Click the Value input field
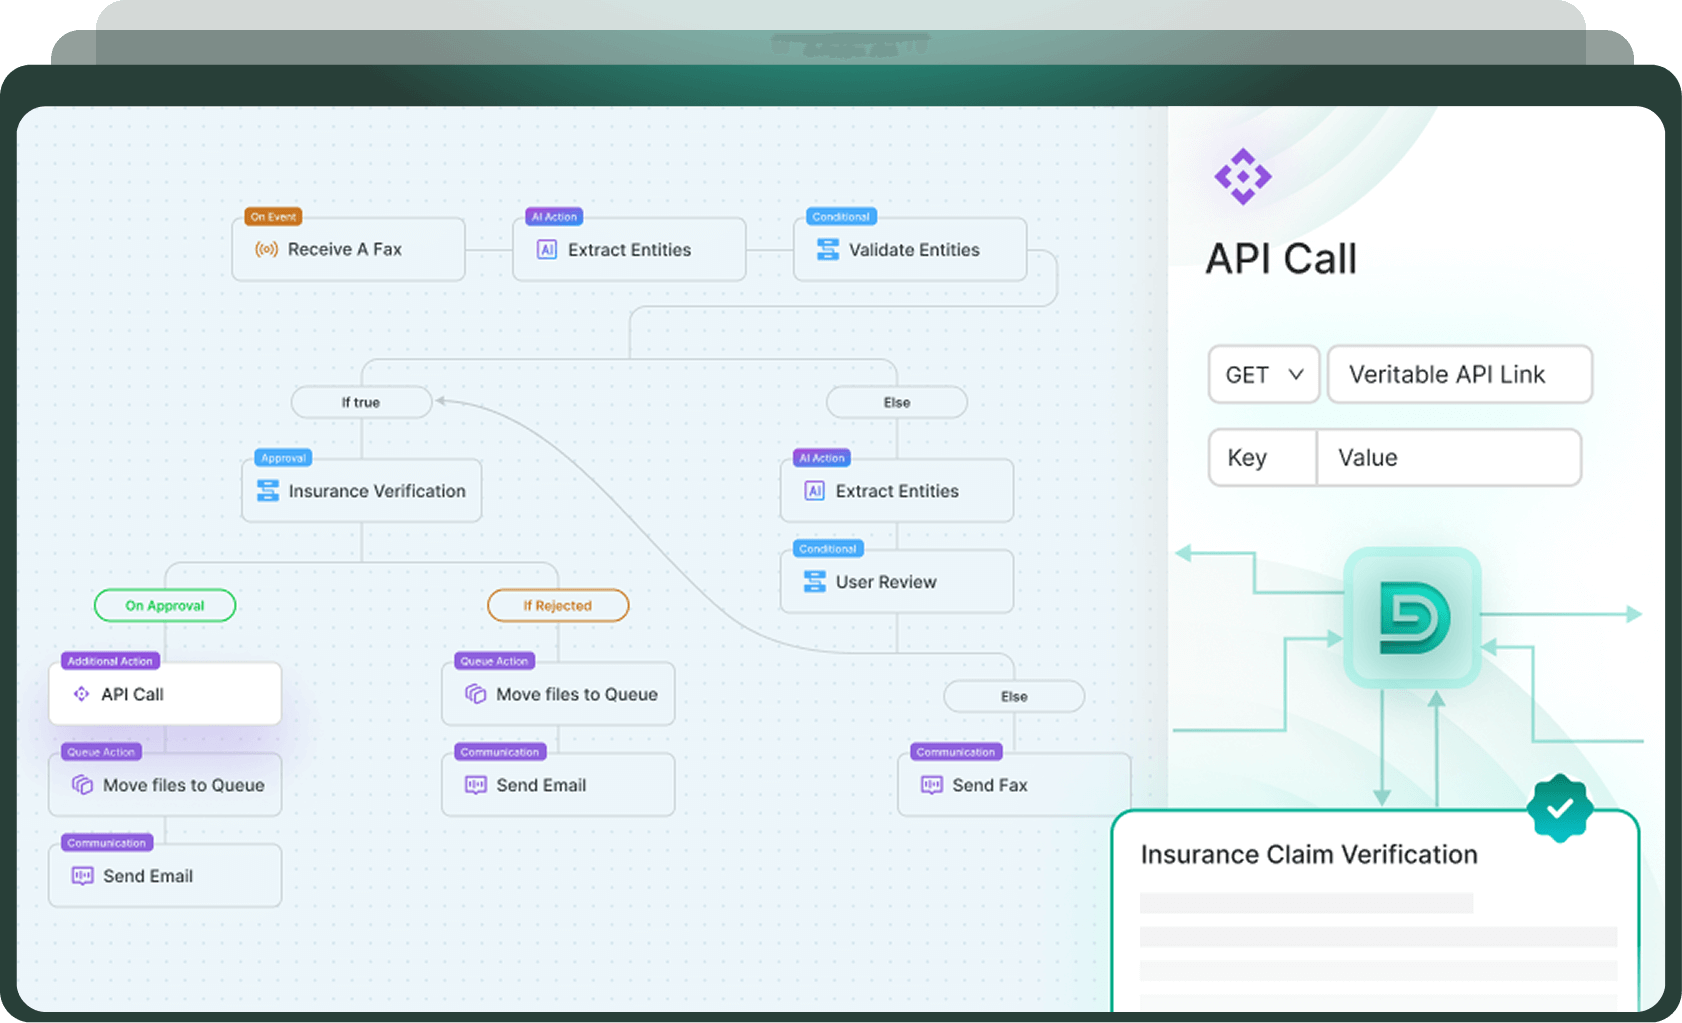The width and height of the screenshot is (1682, 1023). tap(1449, 457)
